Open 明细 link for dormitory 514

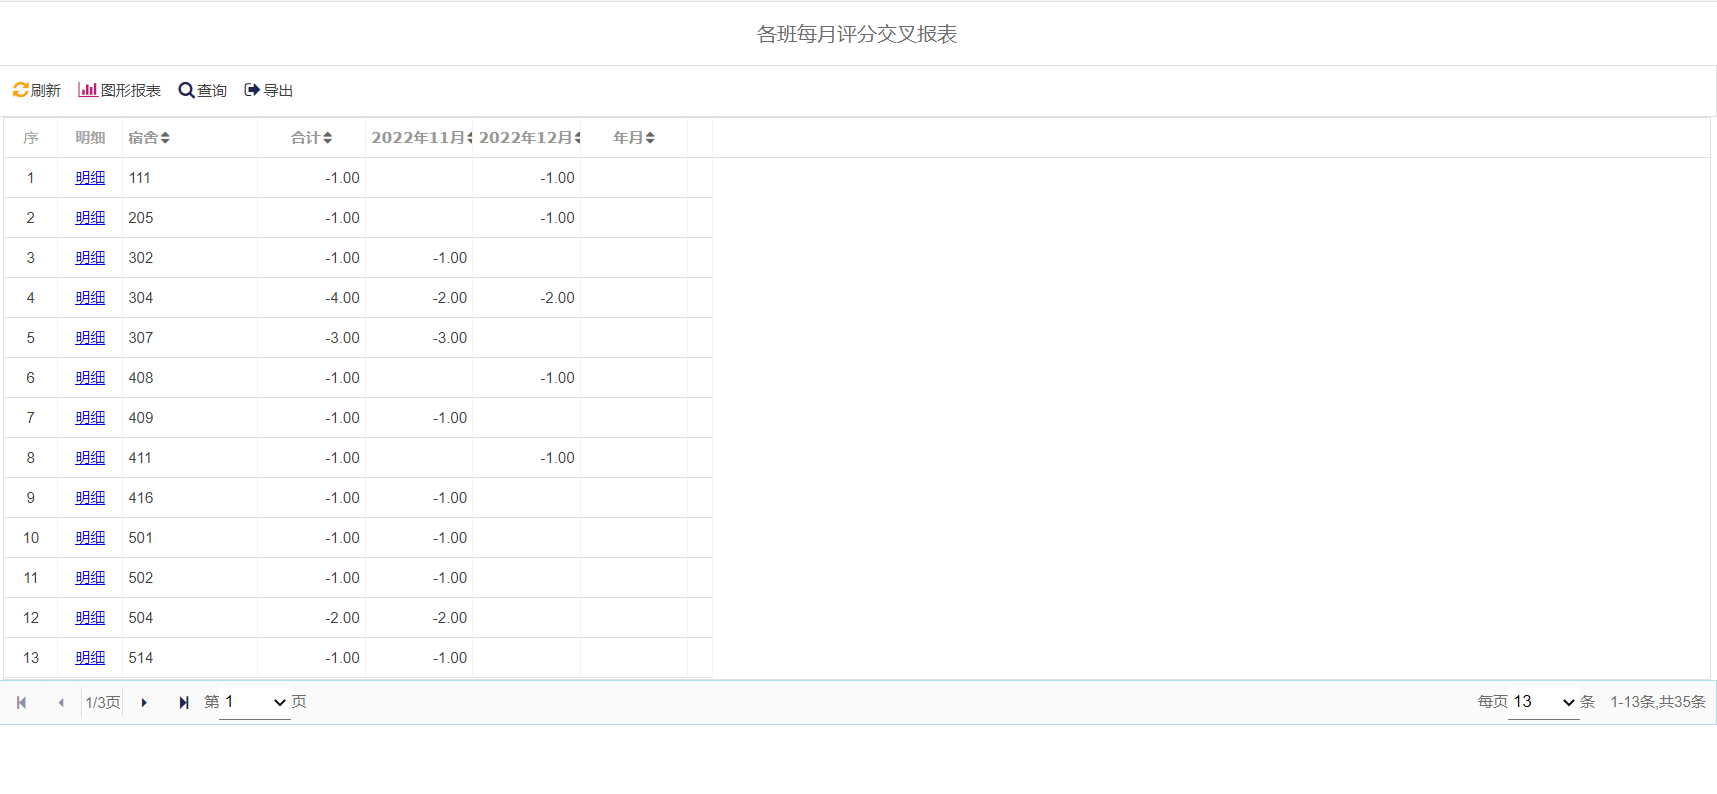(x=90, y=658)
